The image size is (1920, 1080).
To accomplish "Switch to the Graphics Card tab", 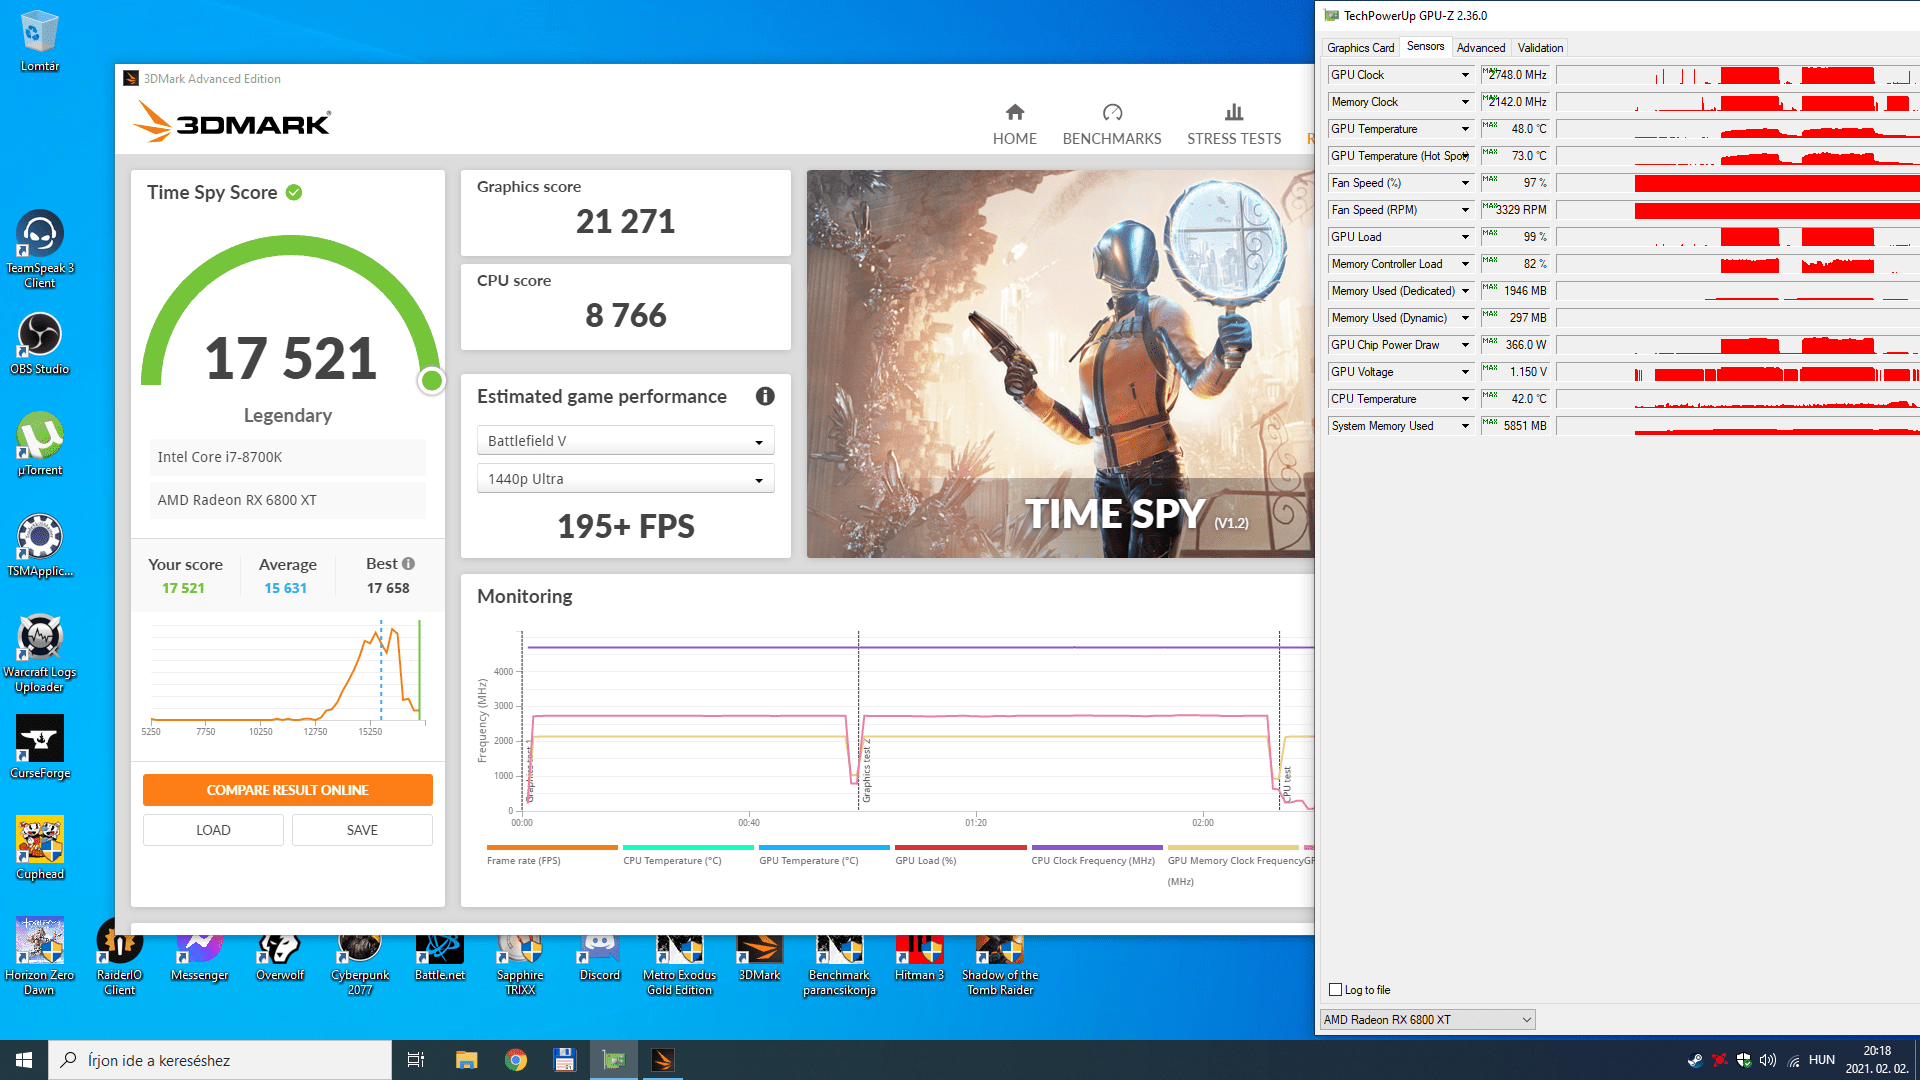I will [1360, 48].
